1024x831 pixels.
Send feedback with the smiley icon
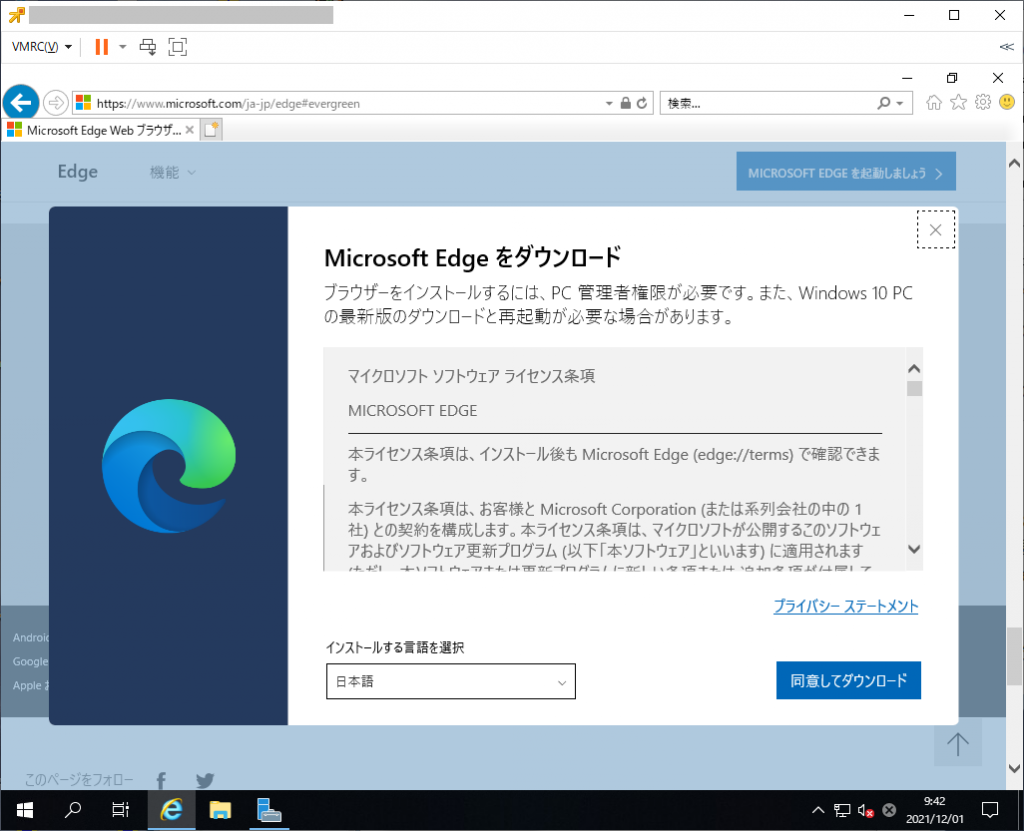[x=1007, y=103]
